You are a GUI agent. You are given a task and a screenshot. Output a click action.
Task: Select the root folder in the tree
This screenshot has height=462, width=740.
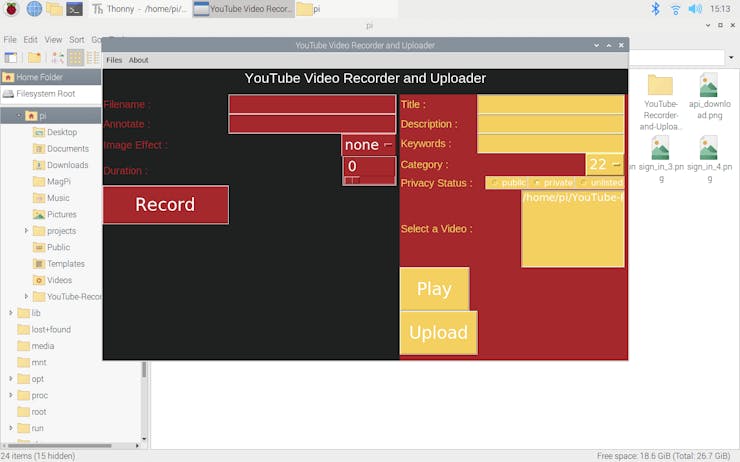coord(32,412)
